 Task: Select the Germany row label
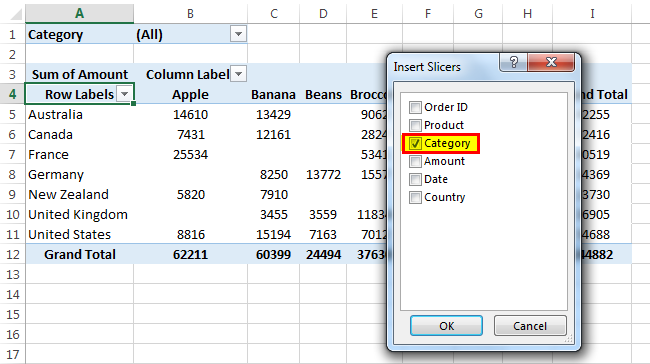click(x=80, y=175)
